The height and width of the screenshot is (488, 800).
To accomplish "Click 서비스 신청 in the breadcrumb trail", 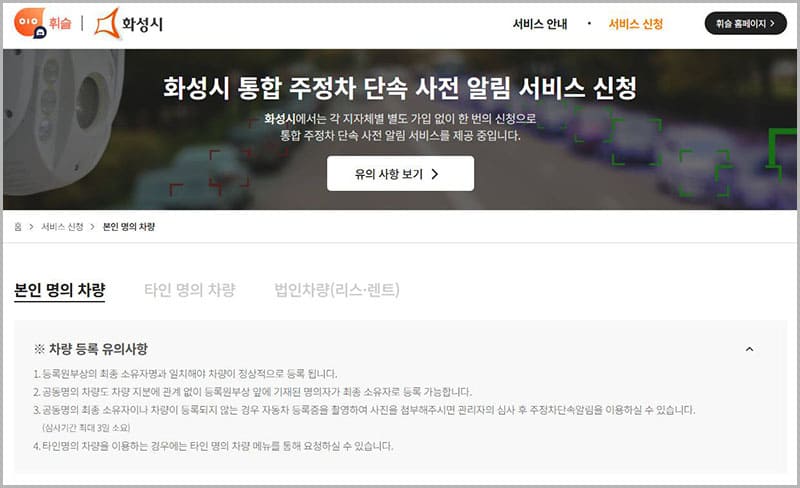I will coord(62,227).
